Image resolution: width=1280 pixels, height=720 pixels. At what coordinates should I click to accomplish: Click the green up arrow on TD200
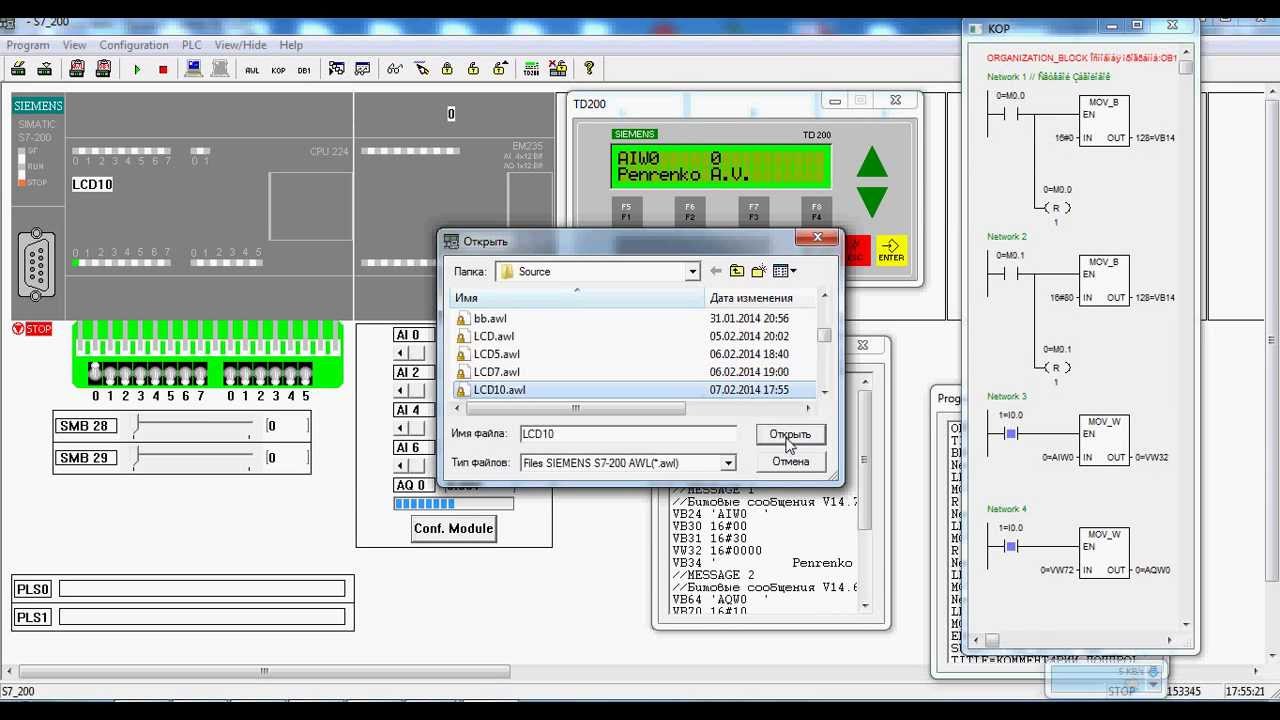(872, 163)
